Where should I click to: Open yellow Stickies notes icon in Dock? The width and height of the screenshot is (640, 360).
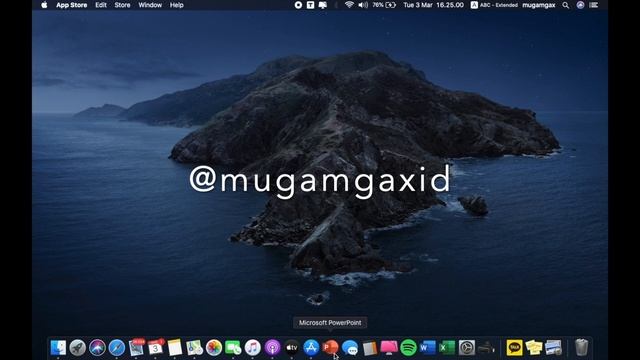[x=534, y=348]
